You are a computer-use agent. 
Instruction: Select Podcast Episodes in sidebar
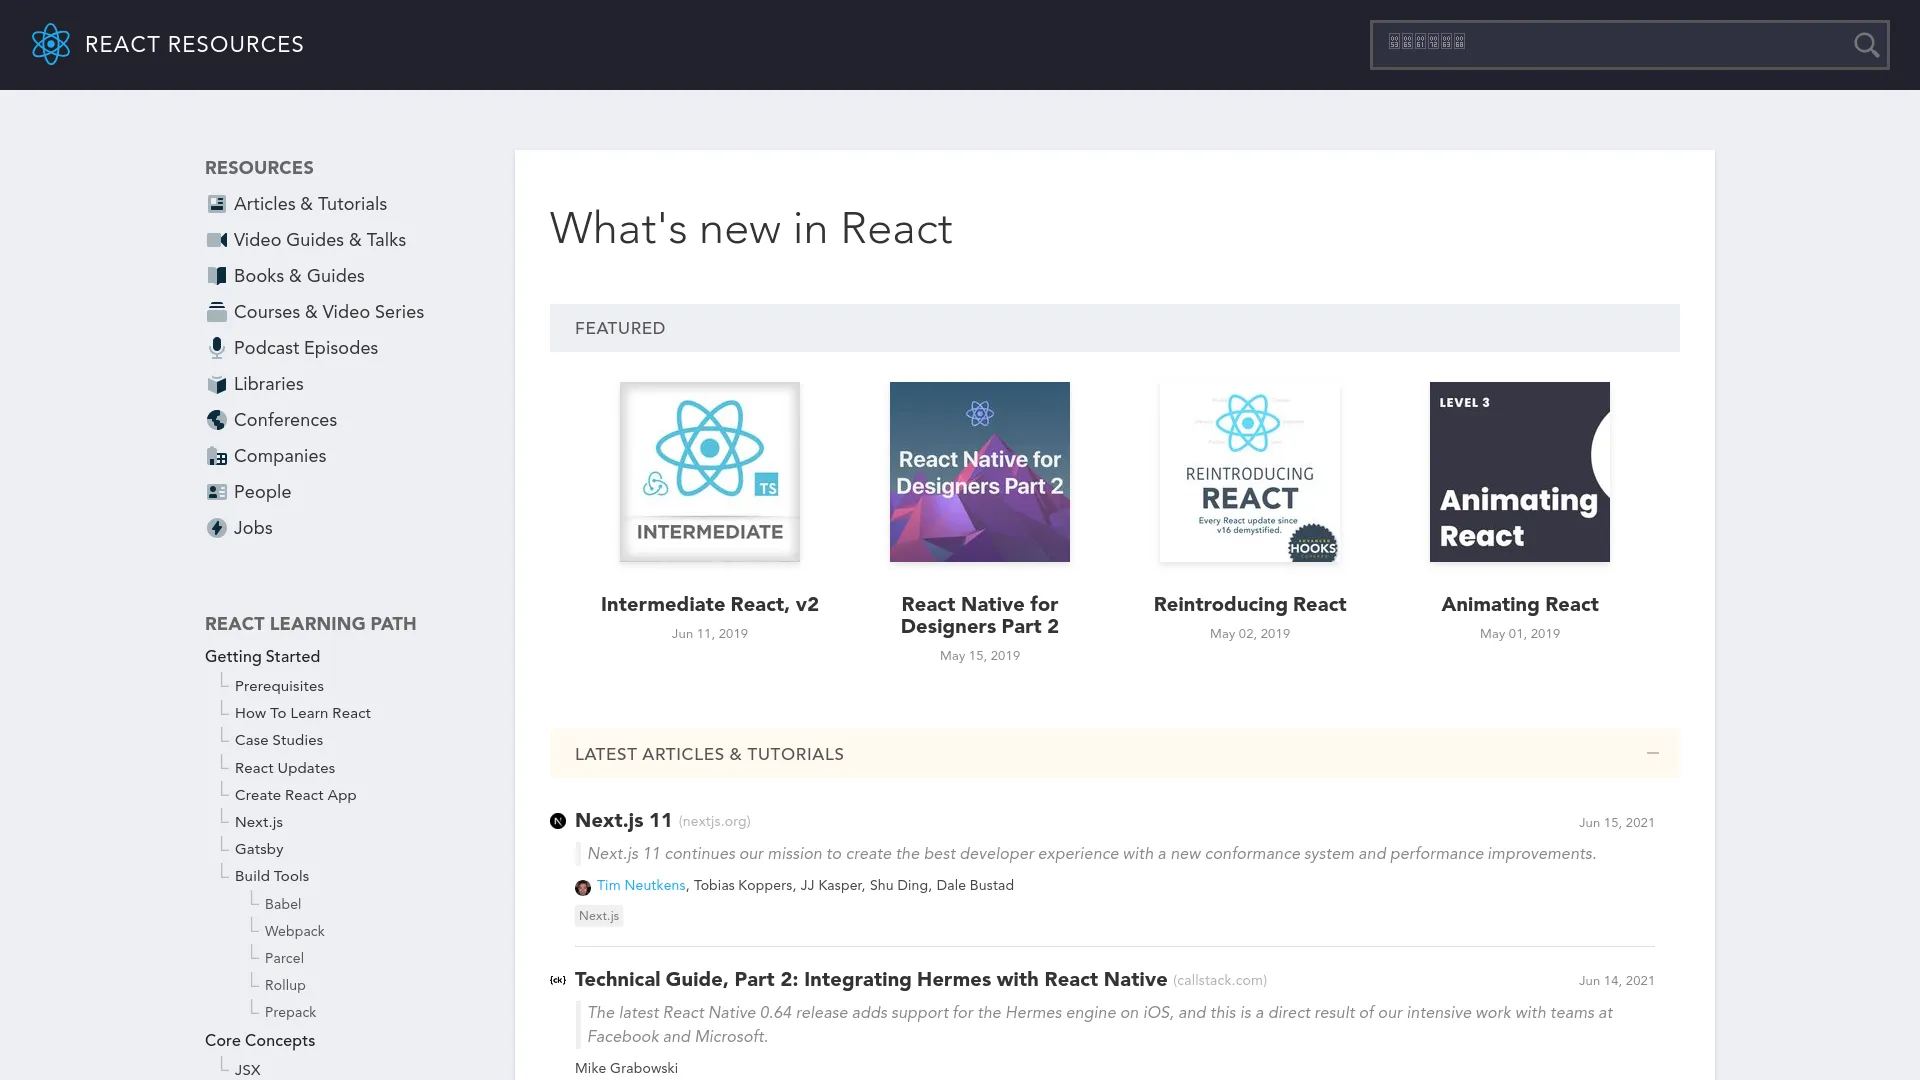pos(306,348)
